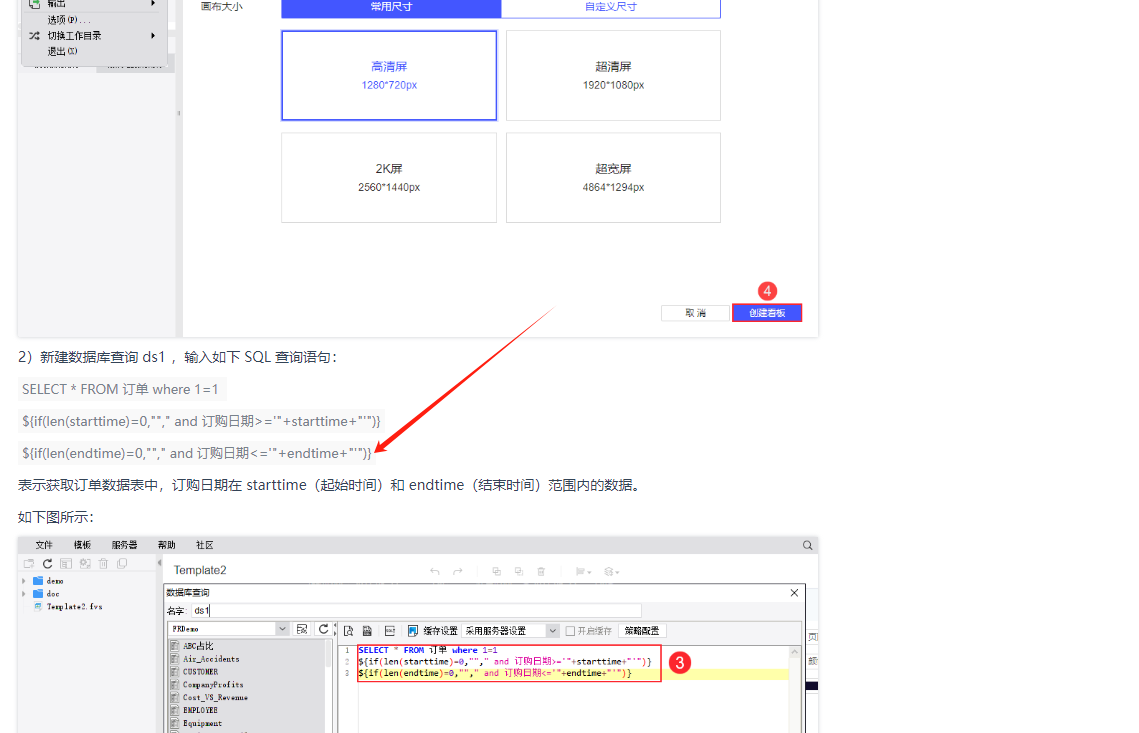Click the shuffle icon beside 切换工作目录
The height and width of the screenshot is (733, 1139).
coord(34,36)
